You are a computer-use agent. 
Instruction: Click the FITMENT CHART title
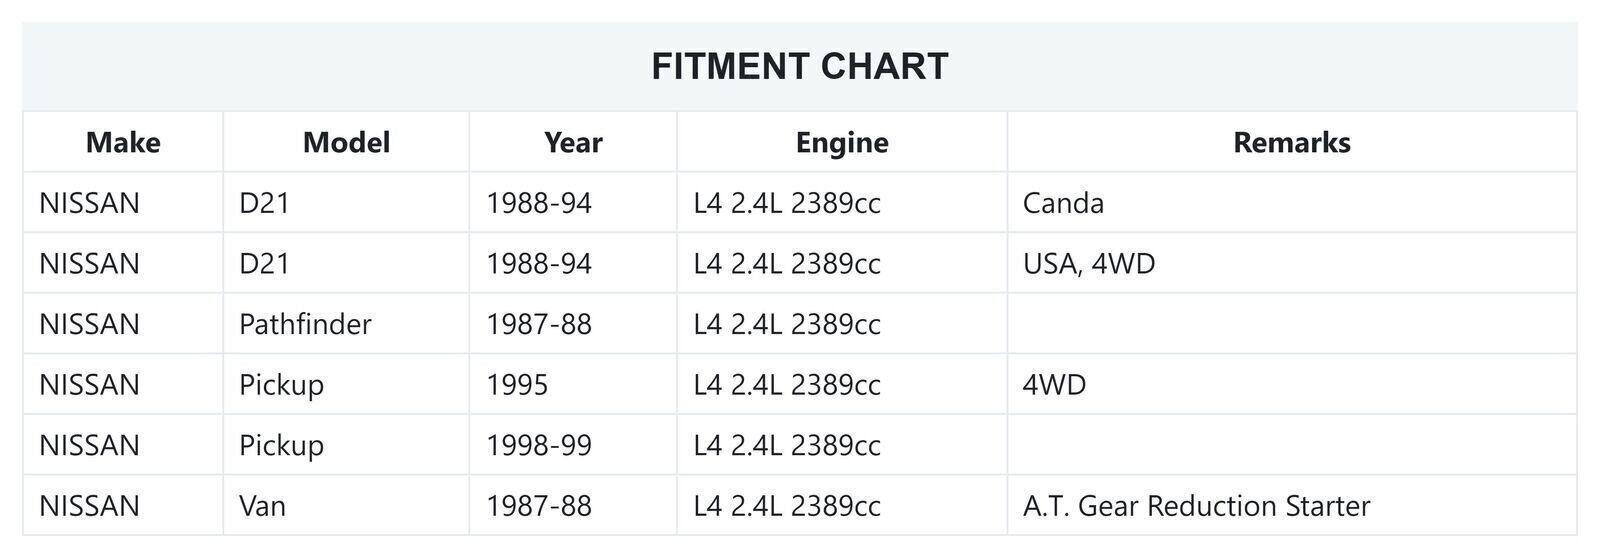pos(800,67)
